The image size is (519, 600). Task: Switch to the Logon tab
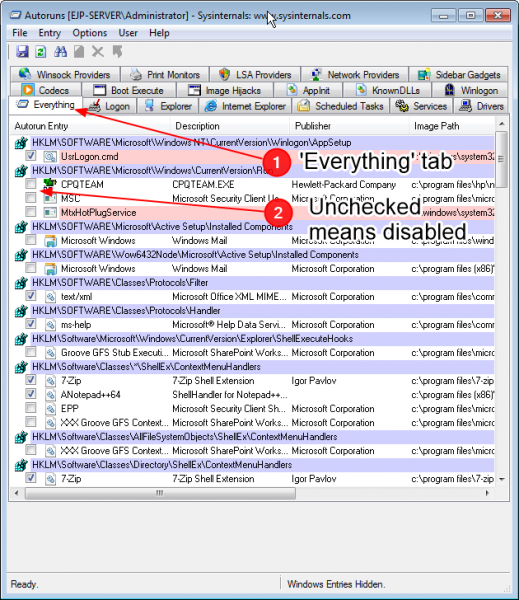pyautogui.click(x=109, y=106)
